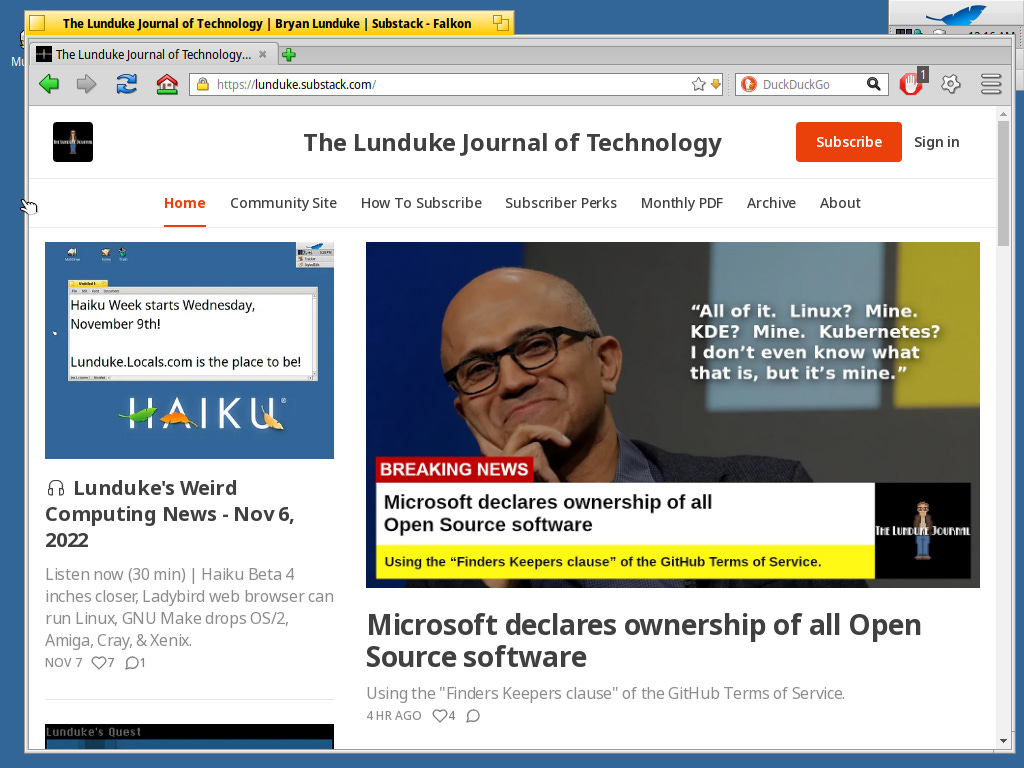Open the DuckDuckGo search engine icon menu
1024x768 pixels.
[x=748, y=84]
